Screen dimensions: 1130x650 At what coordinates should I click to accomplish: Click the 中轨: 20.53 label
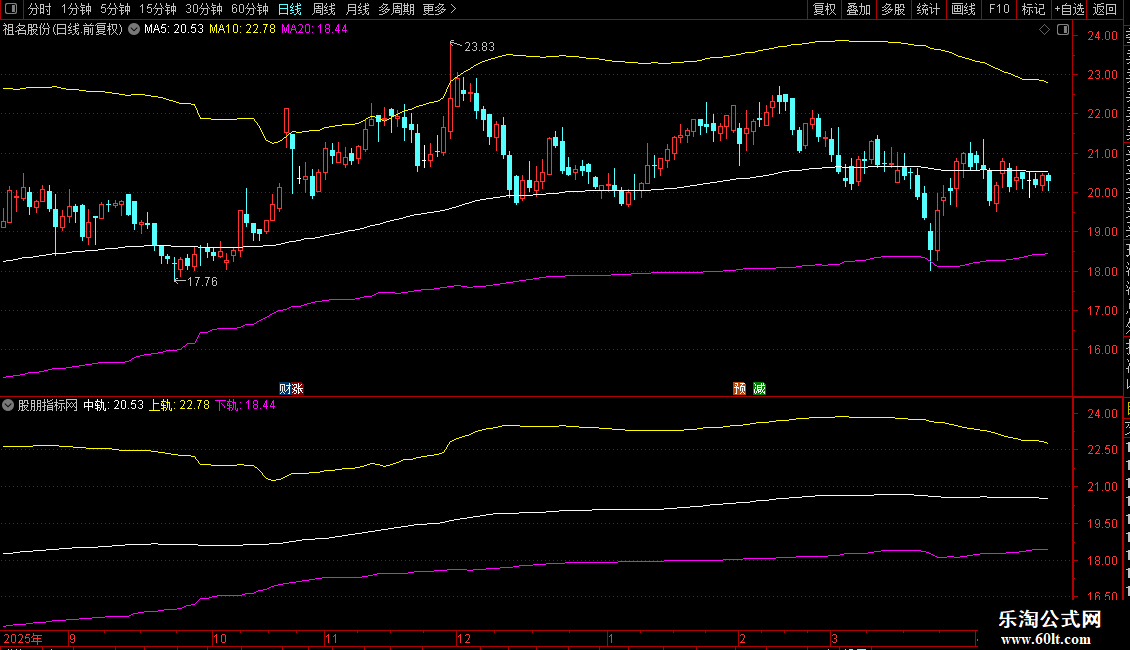coord(113,405)
